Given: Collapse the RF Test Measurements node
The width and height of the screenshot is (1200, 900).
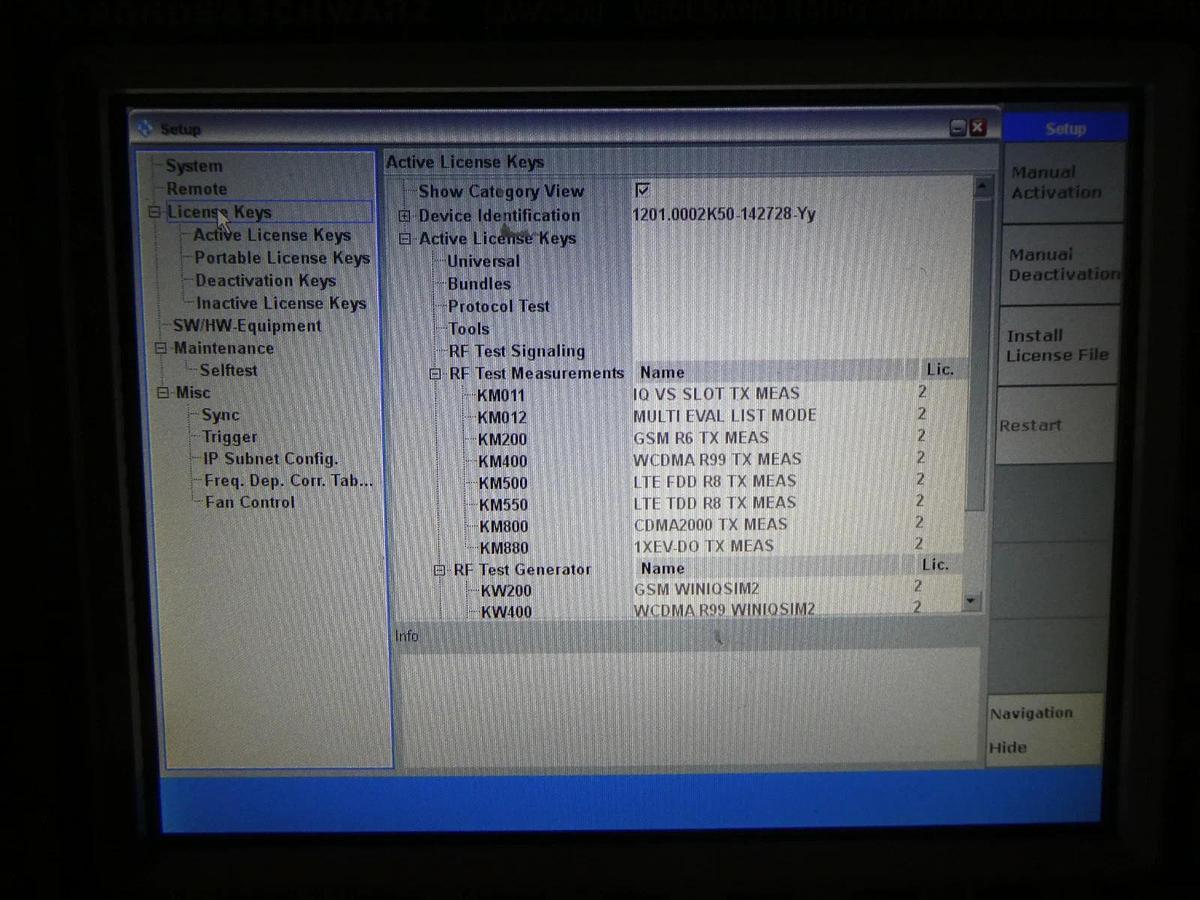Looking at the screenshot, I should [x=435, y=374].
